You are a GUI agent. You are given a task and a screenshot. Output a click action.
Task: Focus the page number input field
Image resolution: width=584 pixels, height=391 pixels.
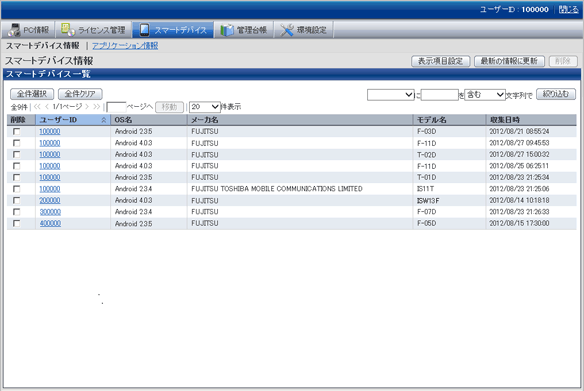click(x=116, y=107)
